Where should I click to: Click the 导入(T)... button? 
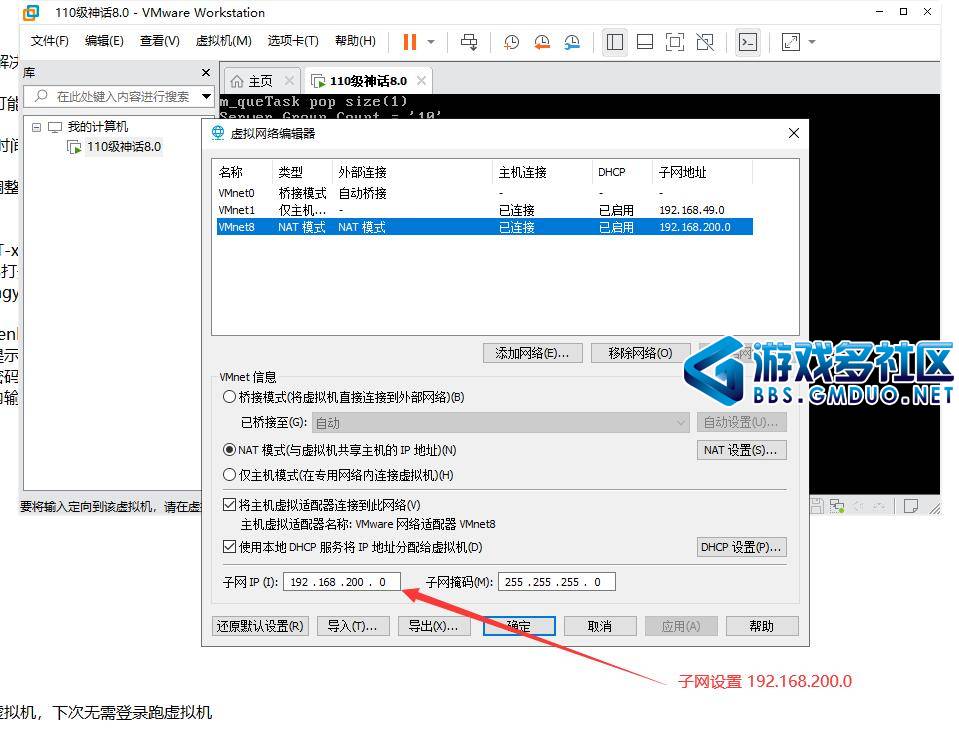pos(353,626)
